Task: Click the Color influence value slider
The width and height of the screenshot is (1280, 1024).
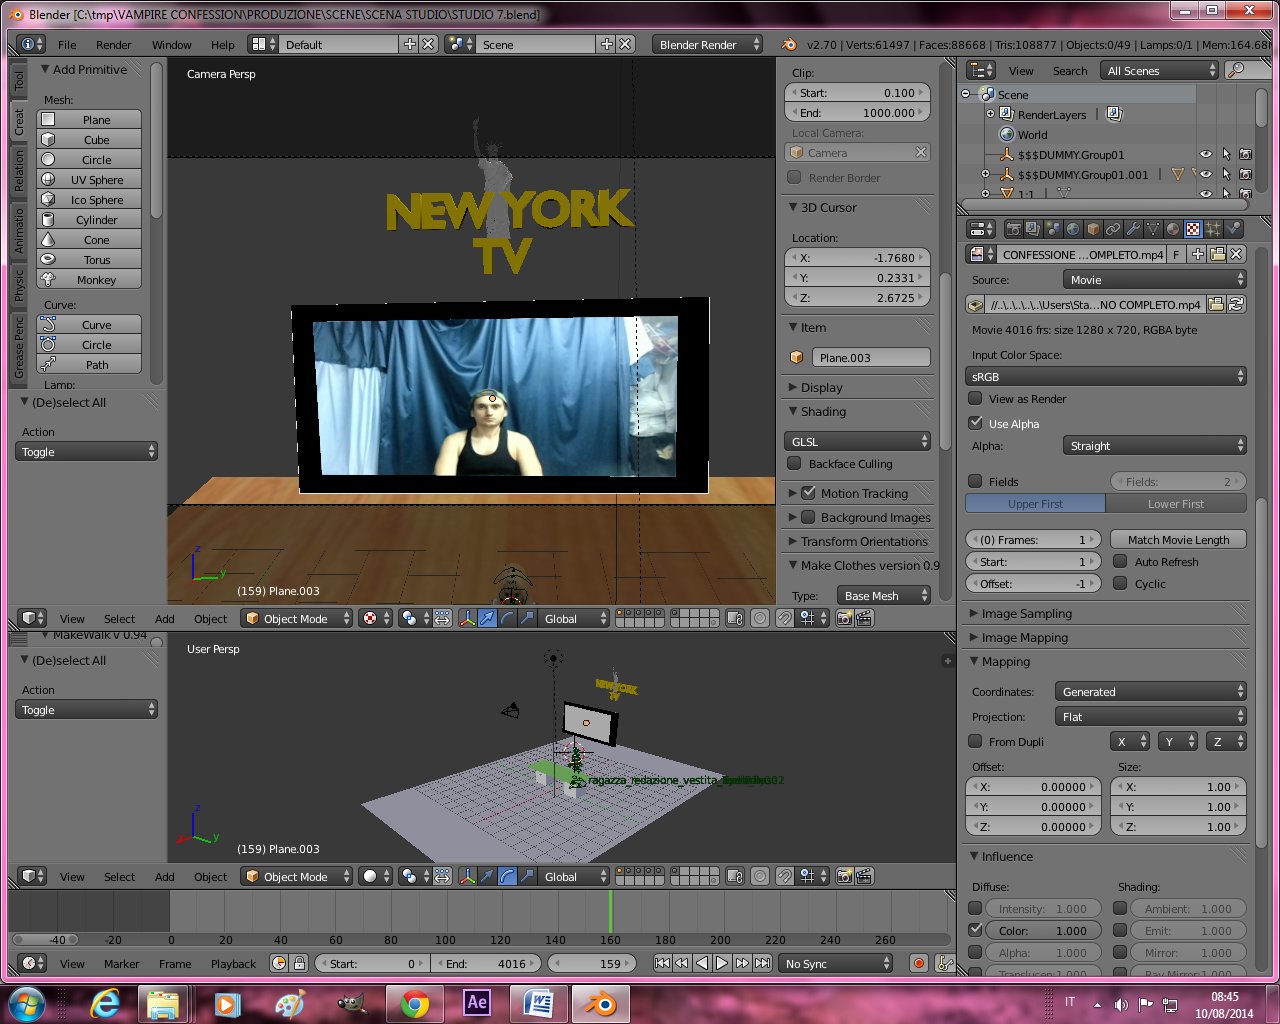Action: pyautogui.click(x=1043, y=930)
